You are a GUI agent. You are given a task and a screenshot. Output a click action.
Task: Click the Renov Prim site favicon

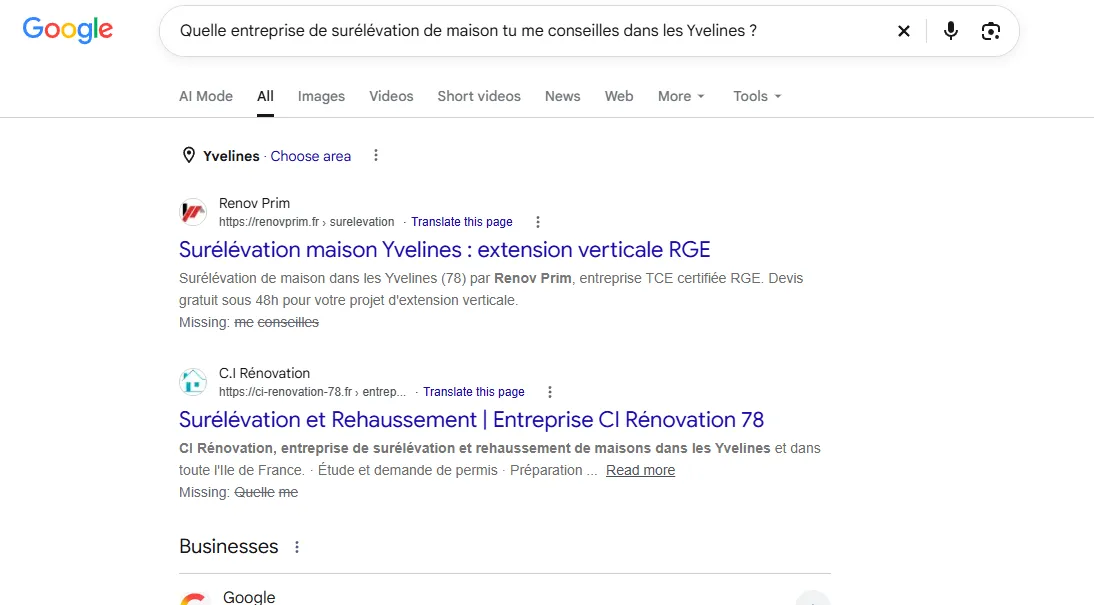(x=193, y=212)
